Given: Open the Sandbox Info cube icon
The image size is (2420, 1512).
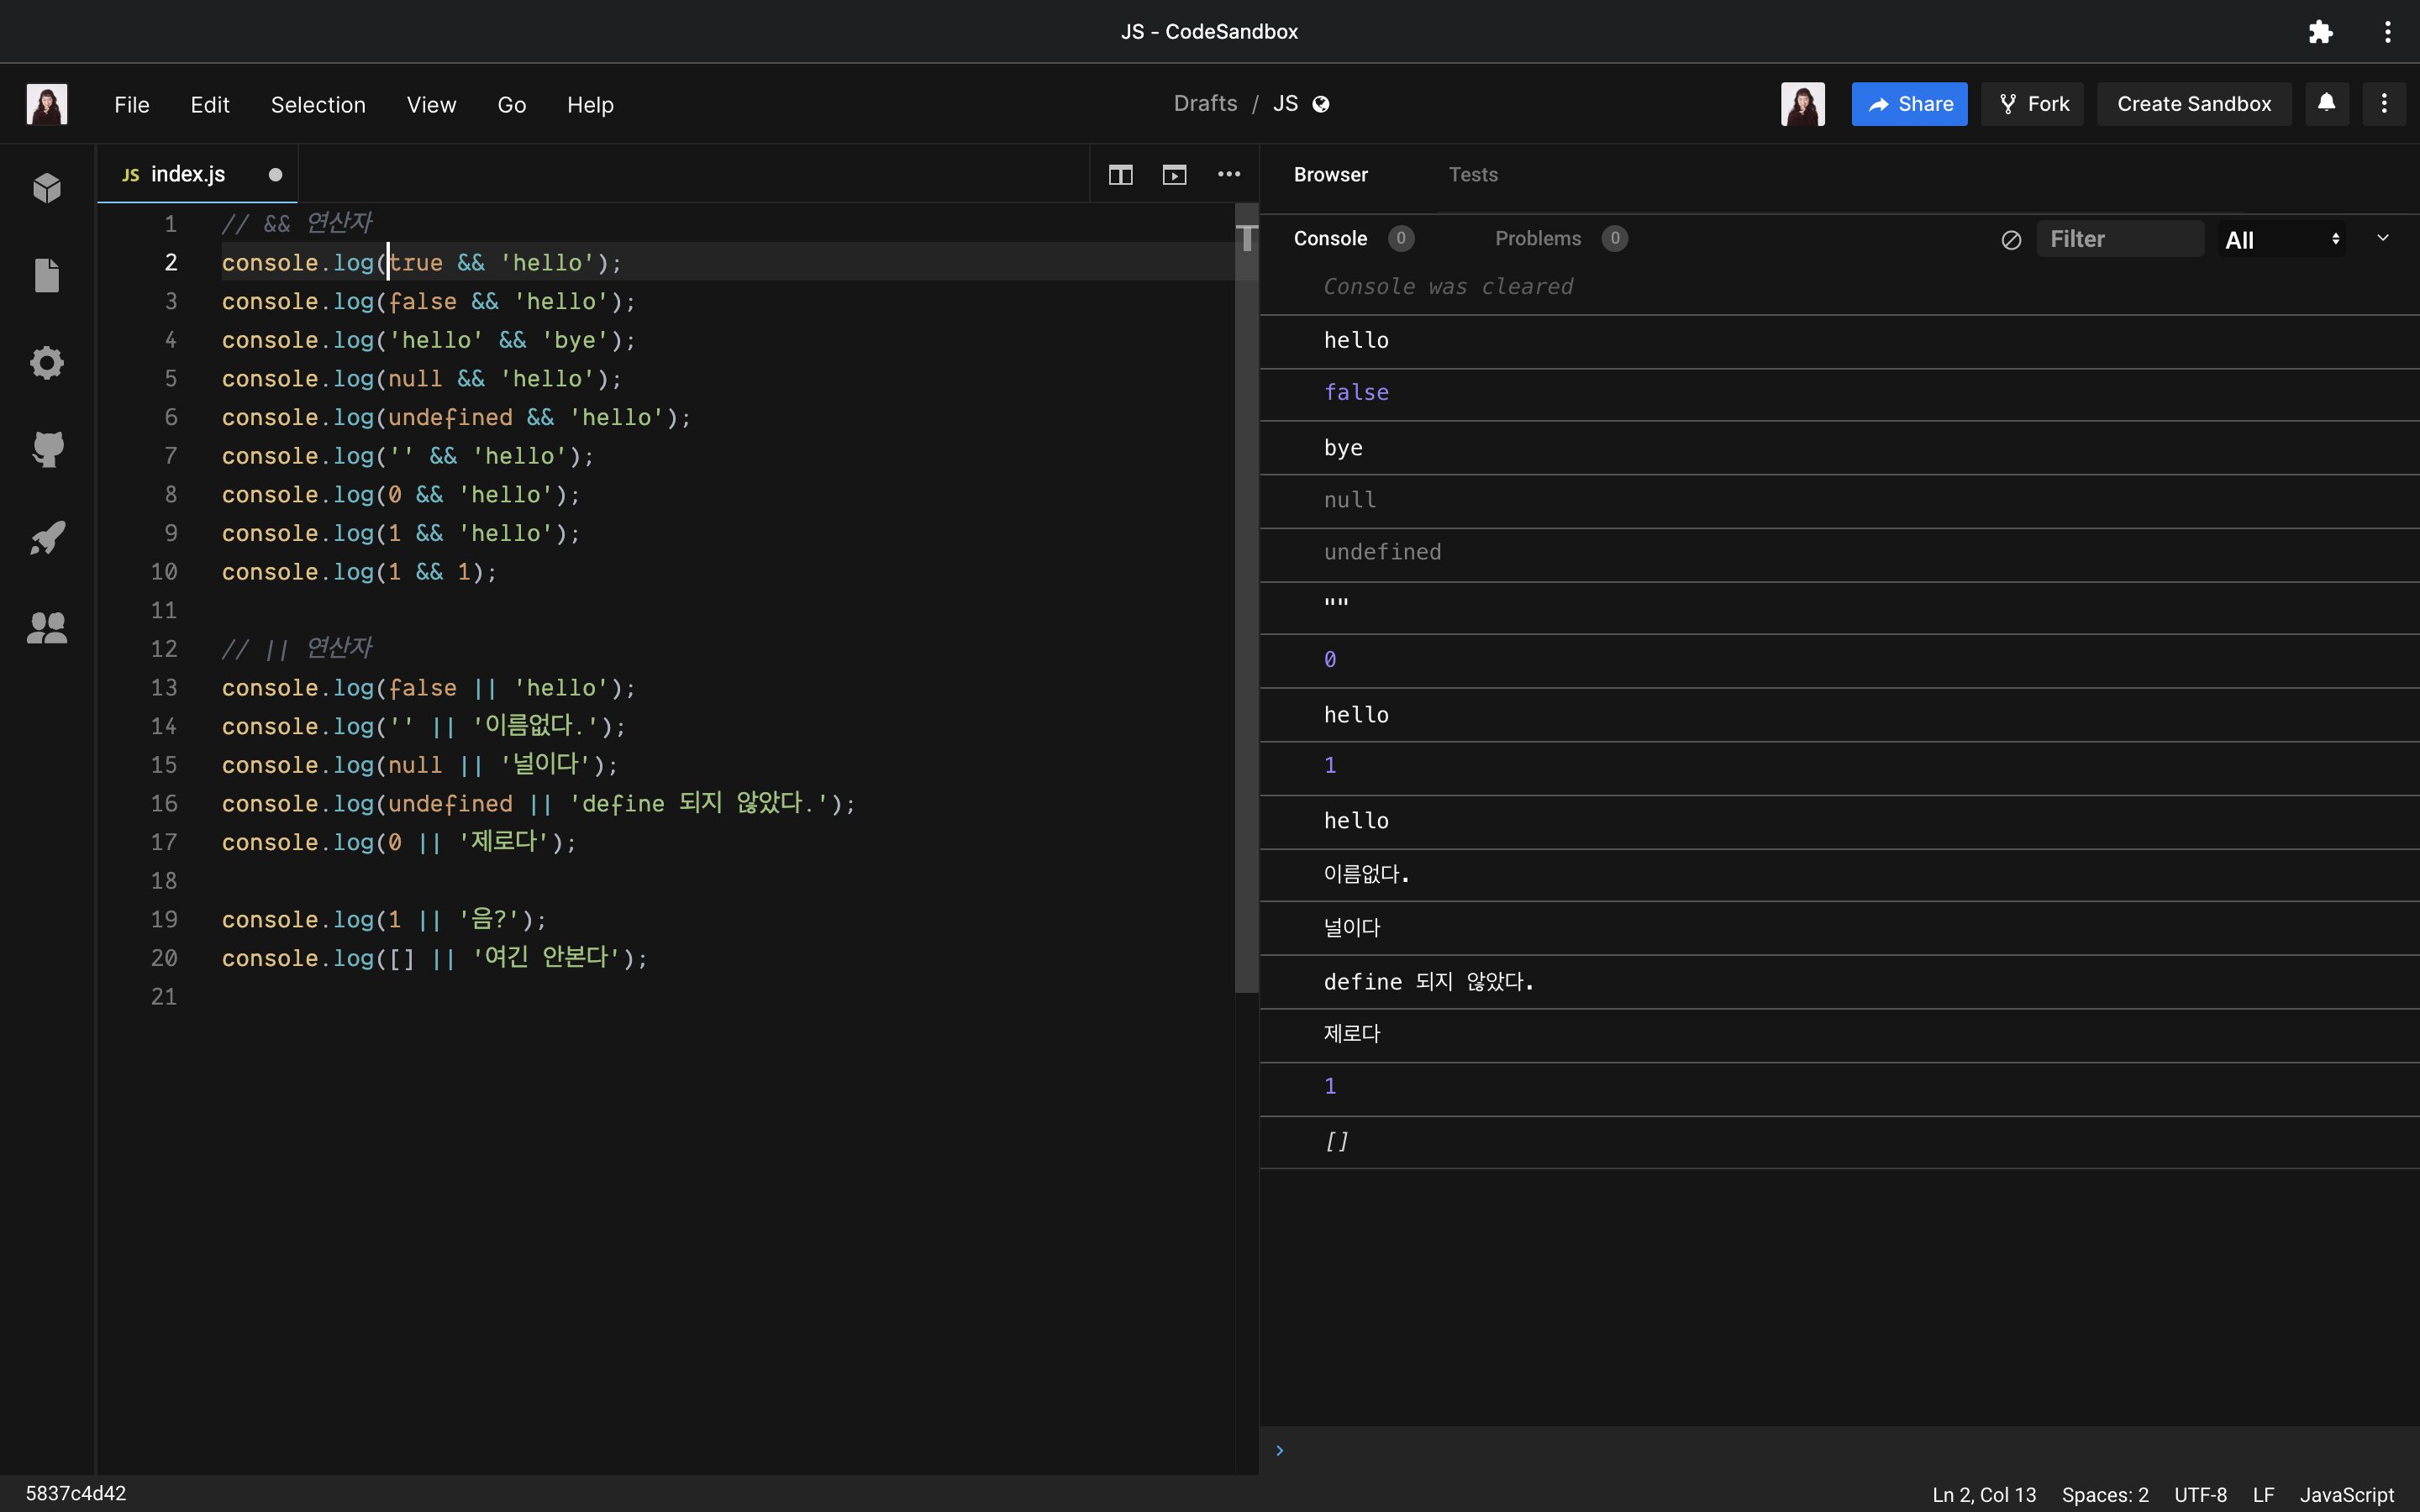Looking at the screenshot, I should (47, 187).
